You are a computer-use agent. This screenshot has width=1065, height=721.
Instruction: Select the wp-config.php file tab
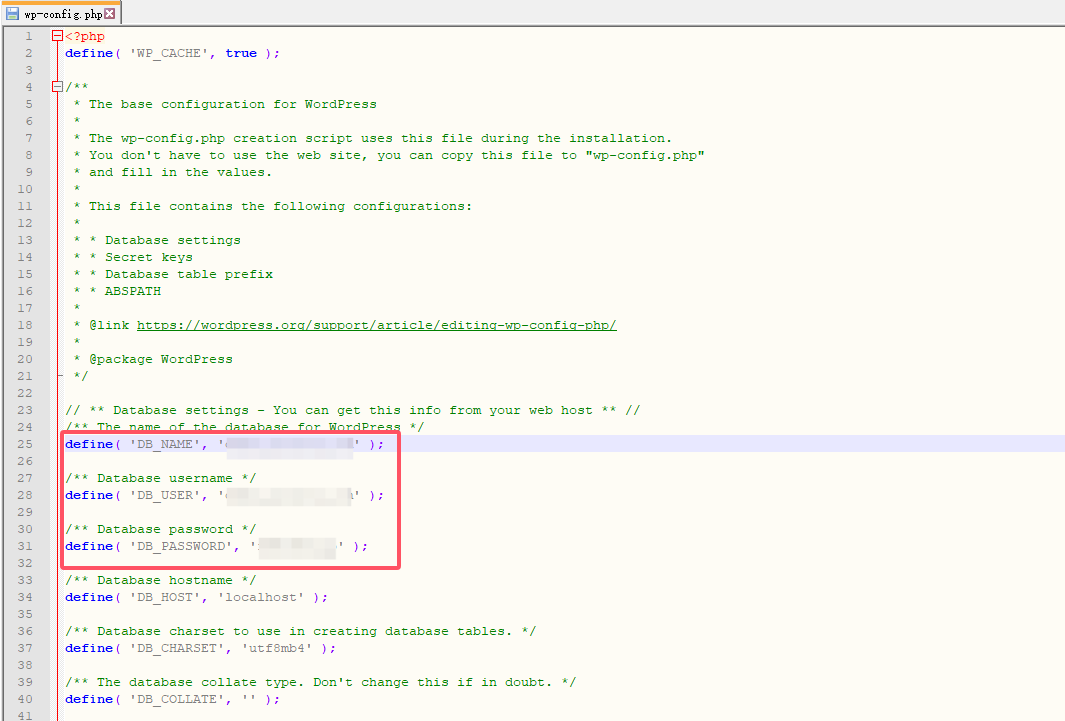(x=62, y=14)
